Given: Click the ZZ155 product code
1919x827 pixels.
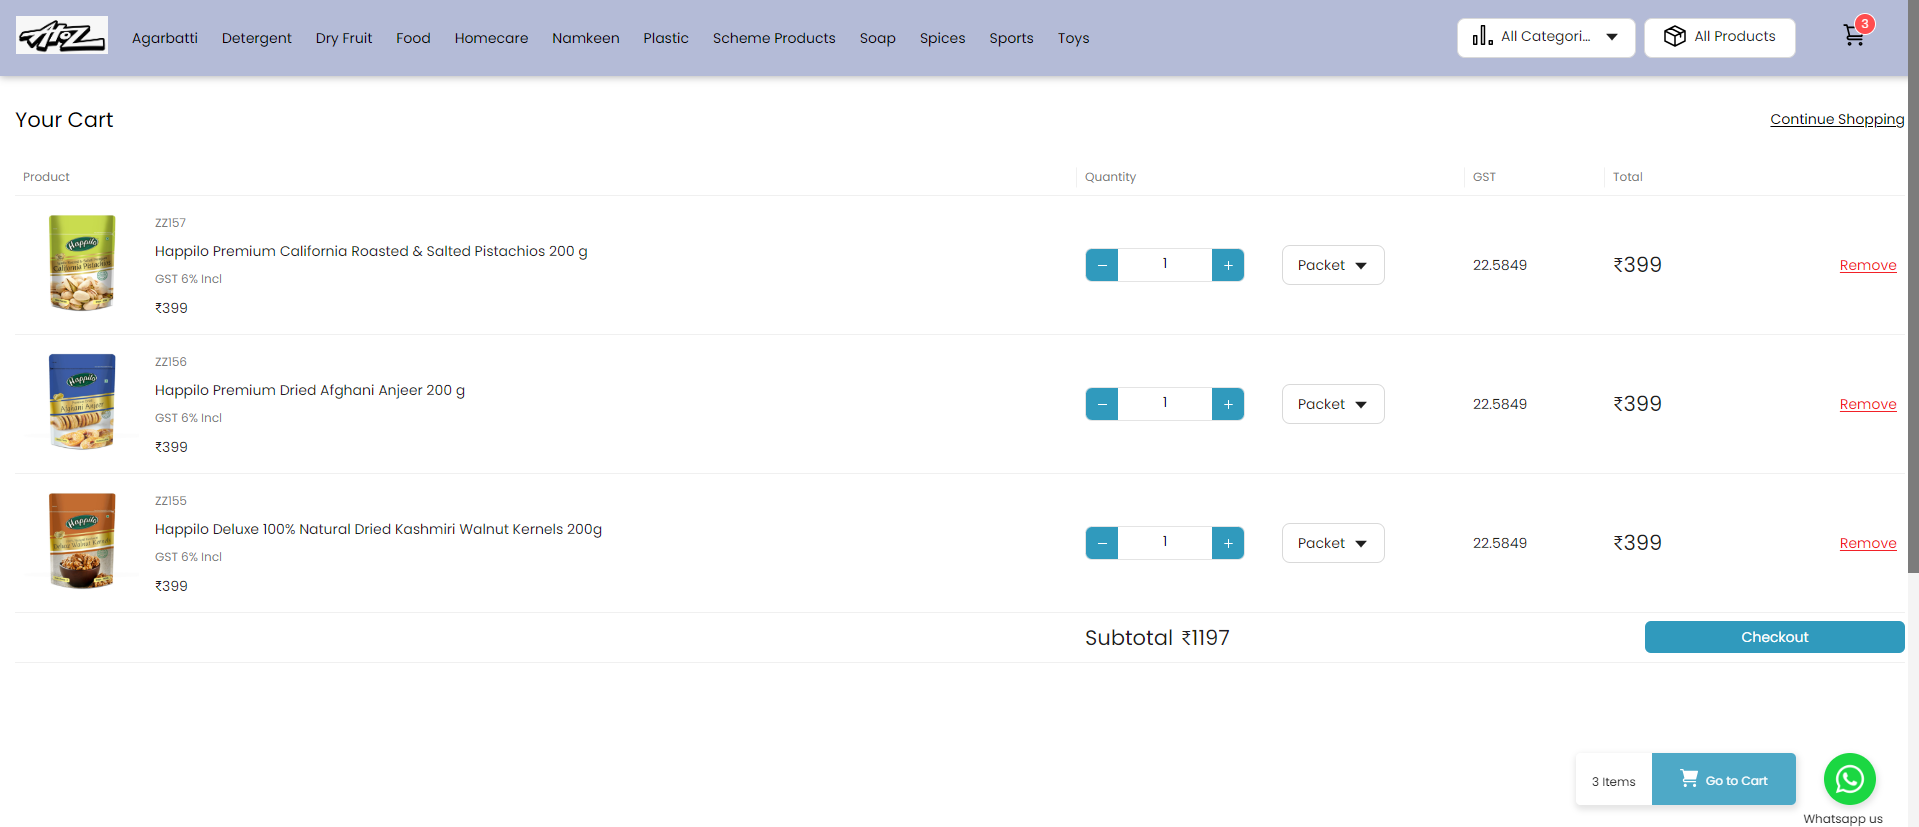Looking at the screenshot, I should pos(171,501).
